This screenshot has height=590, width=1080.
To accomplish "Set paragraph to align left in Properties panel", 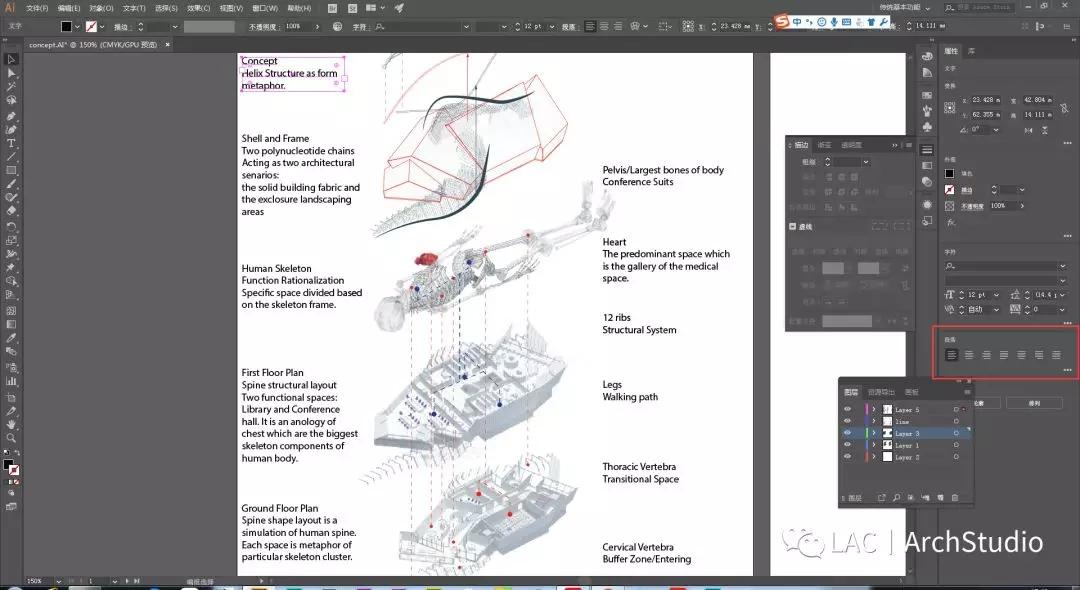I will pyautogui.click(x=951, y=355).
